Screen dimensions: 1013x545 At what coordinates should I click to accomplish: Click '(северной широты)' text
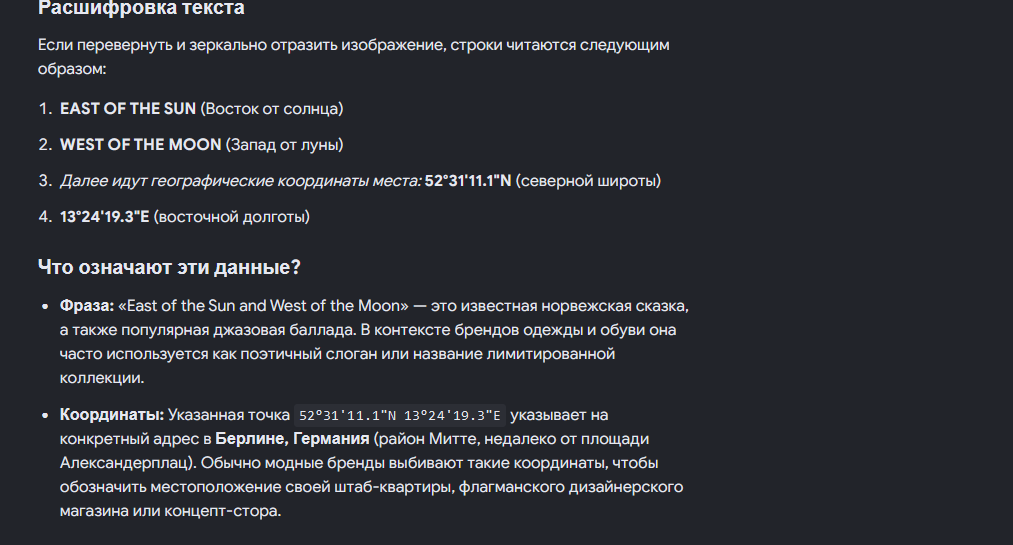[589, 181]
